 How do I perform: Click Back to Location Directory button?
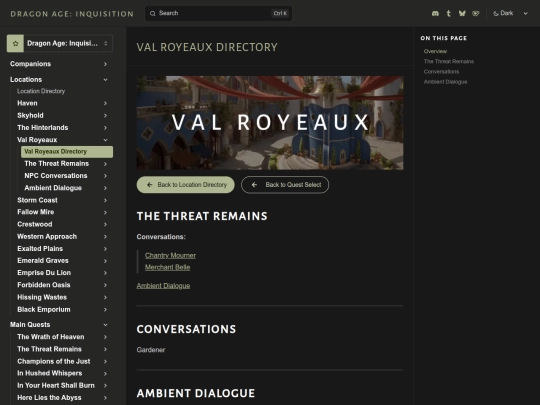[x=186, y=185]
